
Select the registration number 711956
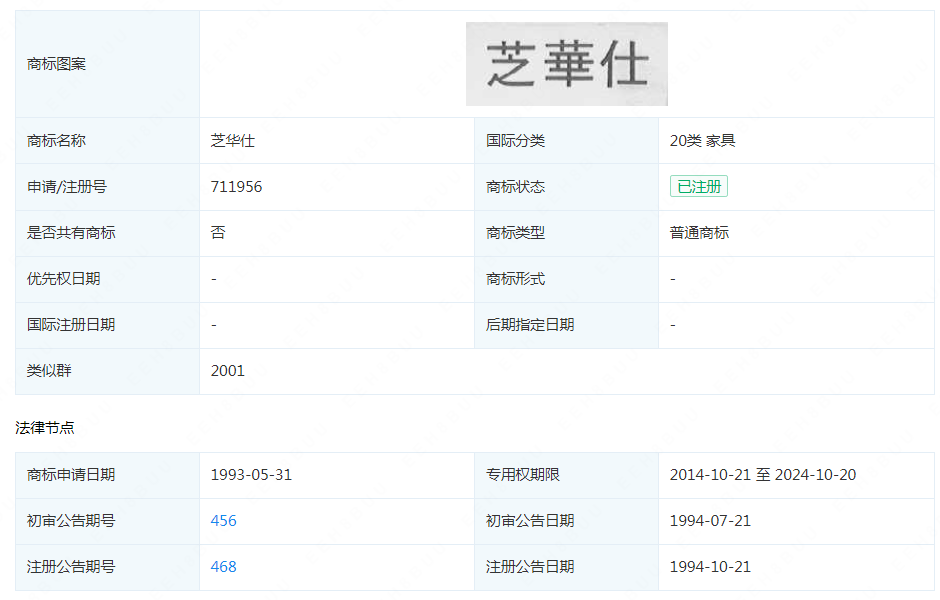236,186
